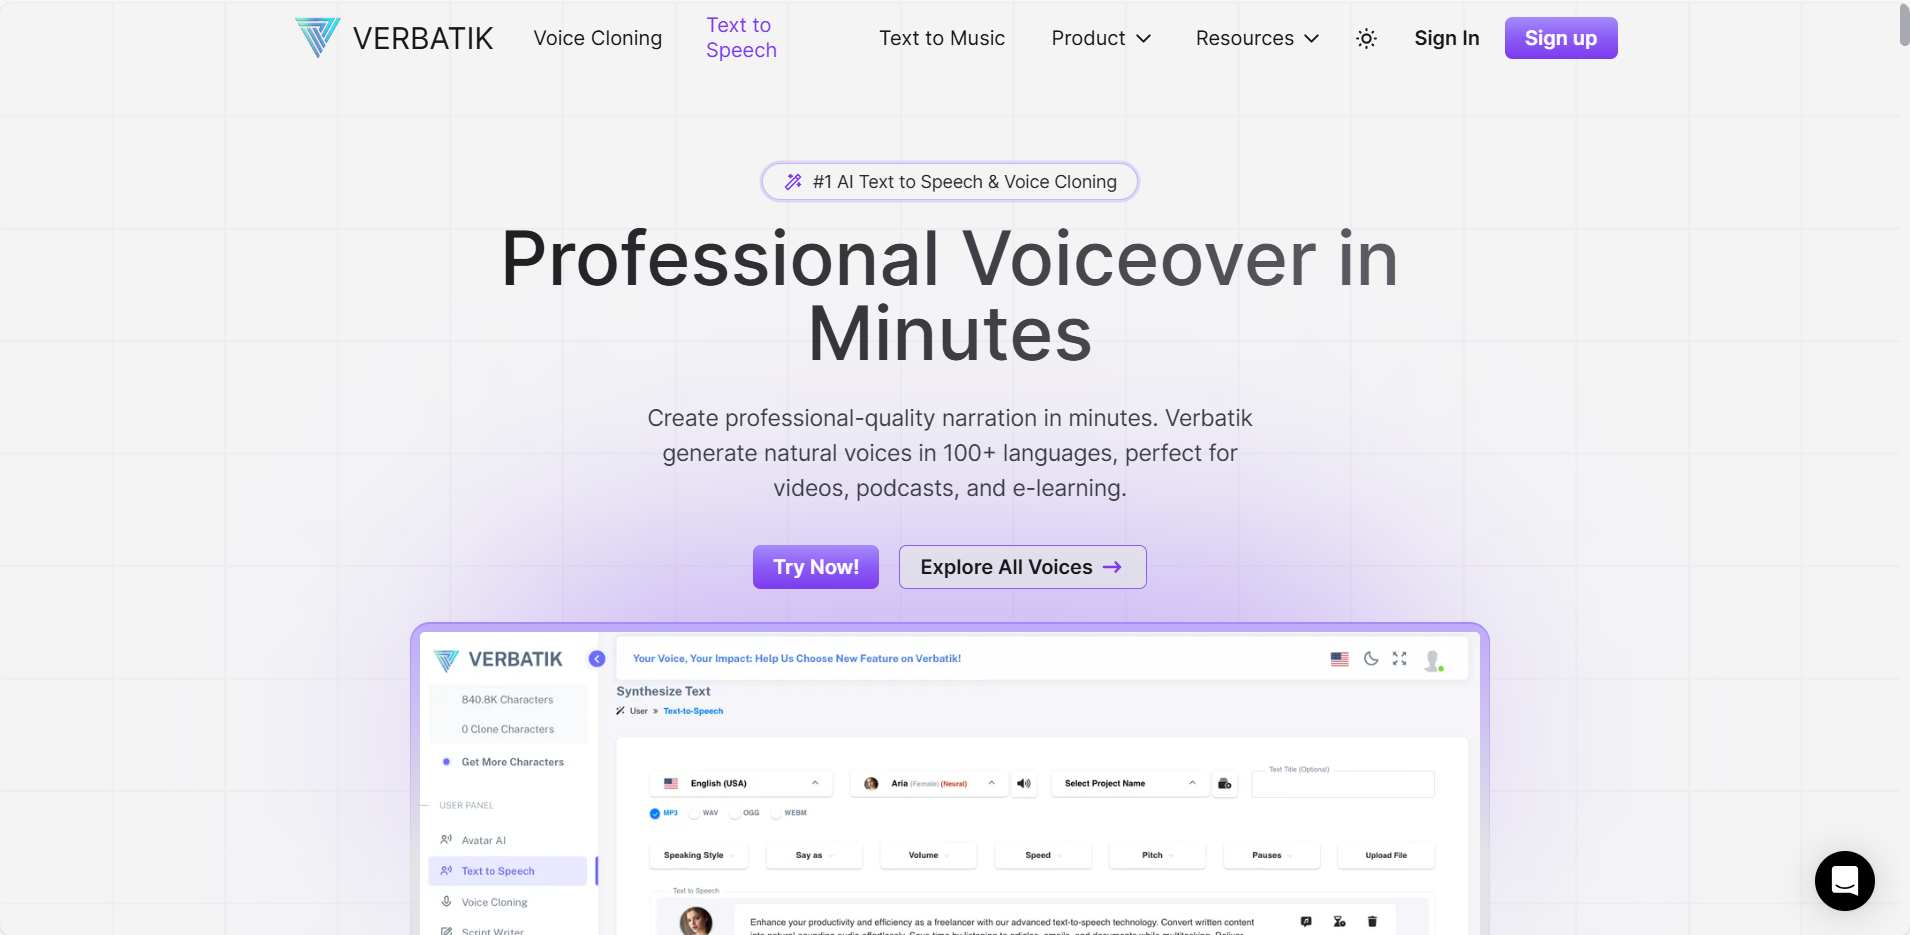Viewport: 1910px width, 935px height.
Task: Click the speaker icon to preview voice
Action: click(x=1023, y=783)
